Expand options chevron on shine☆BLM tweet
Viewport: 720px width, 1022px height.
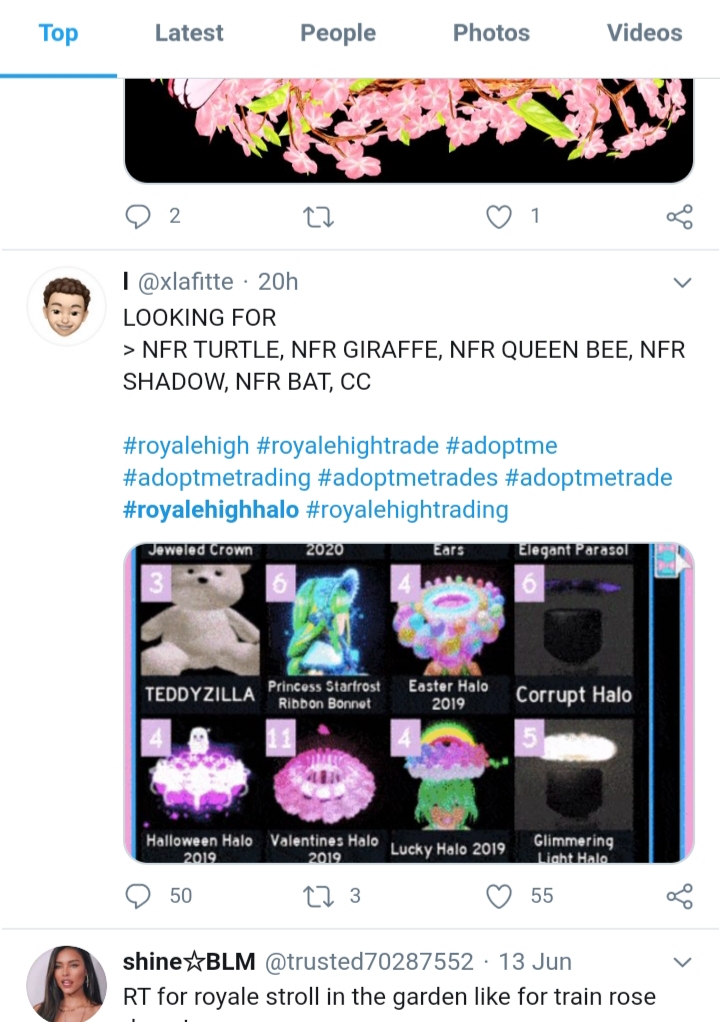pyautogui.click(x=682, y=962)
